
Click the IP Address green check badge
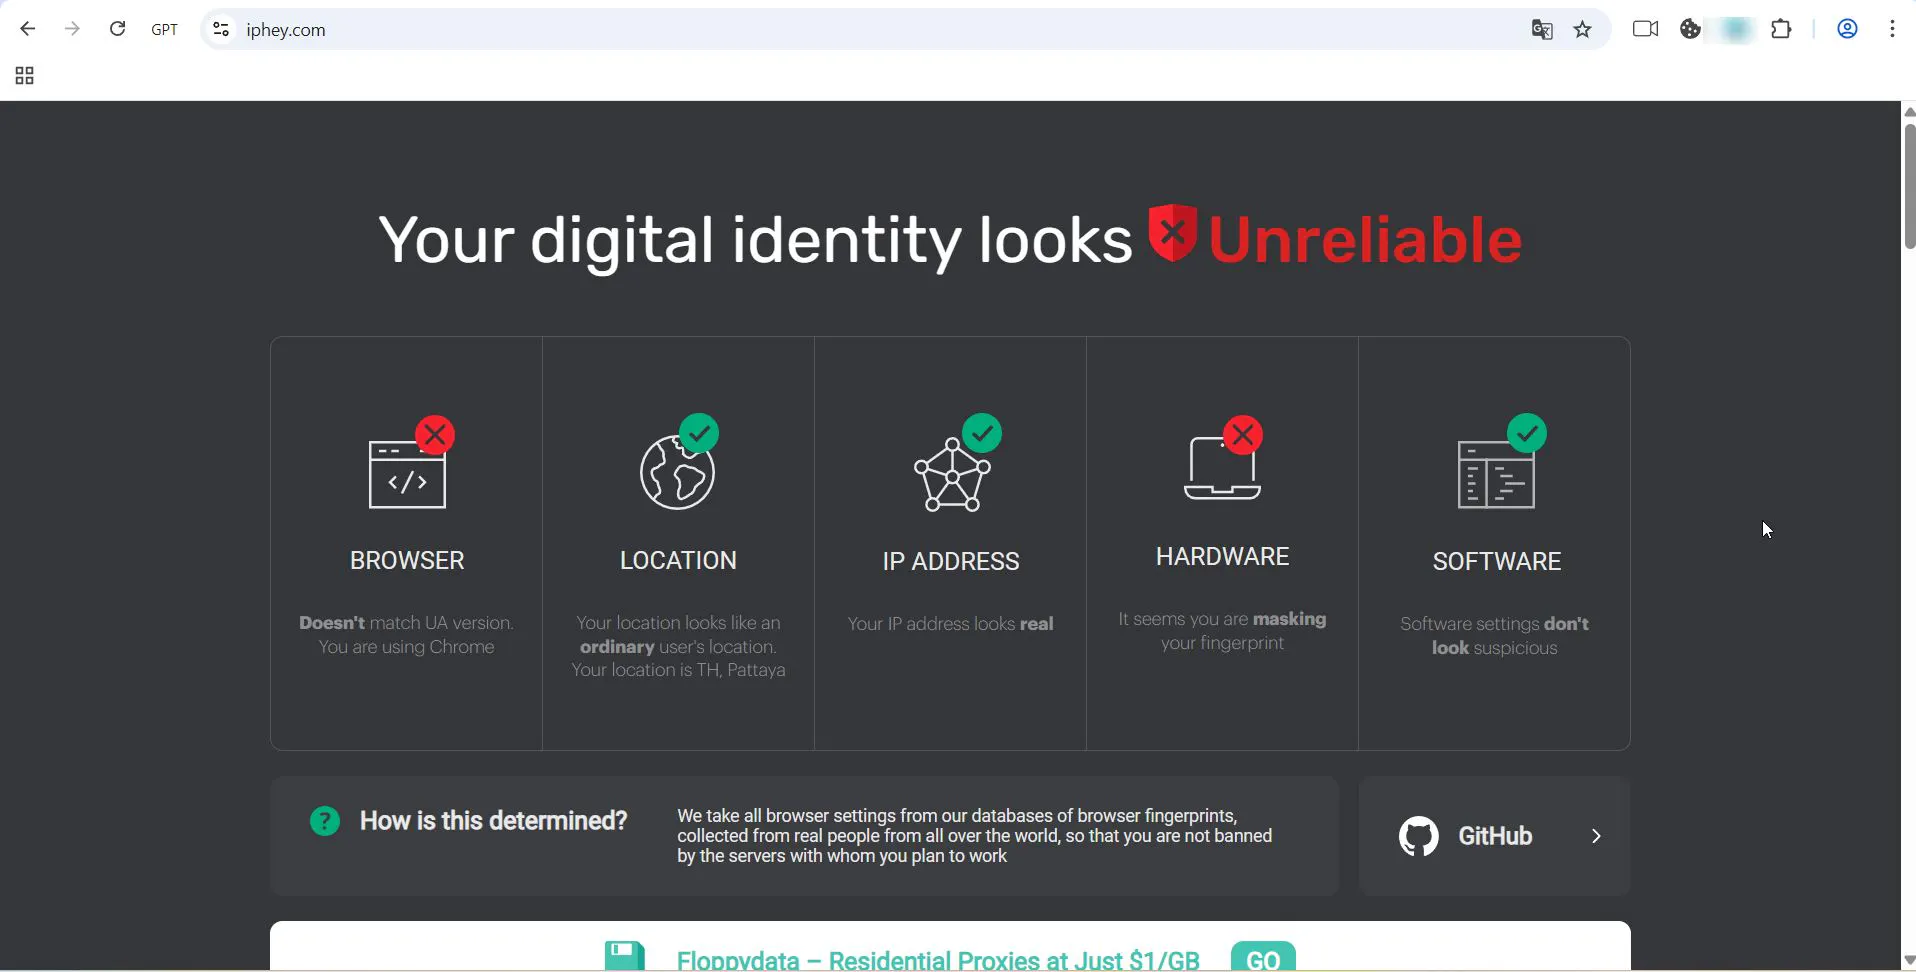(983, 434)
